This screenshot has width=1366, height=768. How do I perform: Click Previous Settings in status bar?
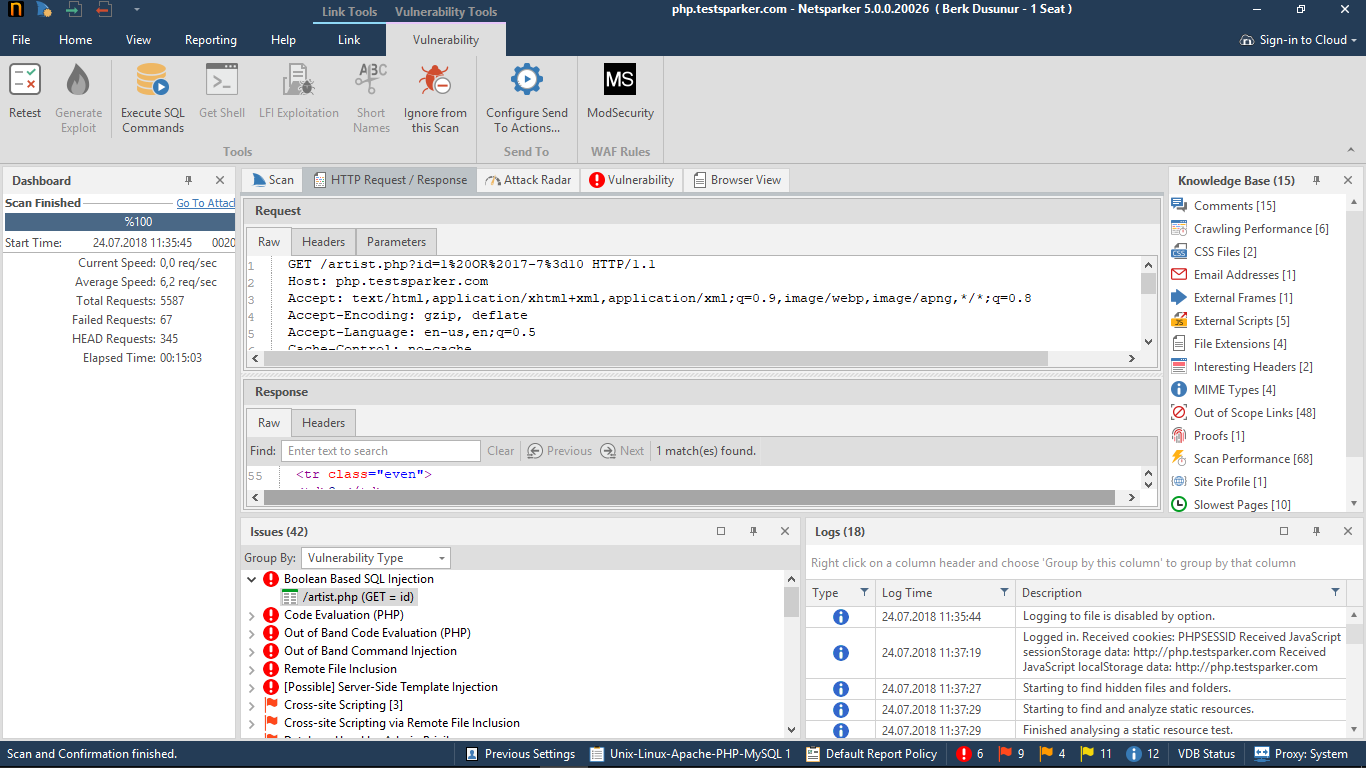520,754
